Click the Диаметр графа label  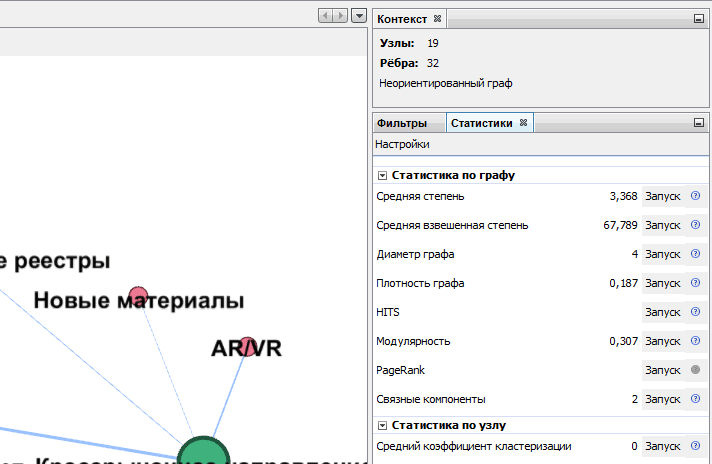click(415, 254)
